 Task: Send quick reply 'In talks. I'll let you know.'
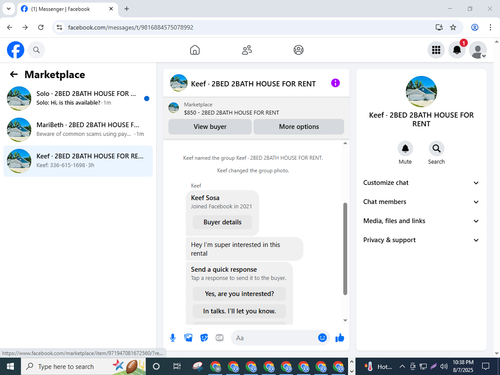(x=239, y=311)
